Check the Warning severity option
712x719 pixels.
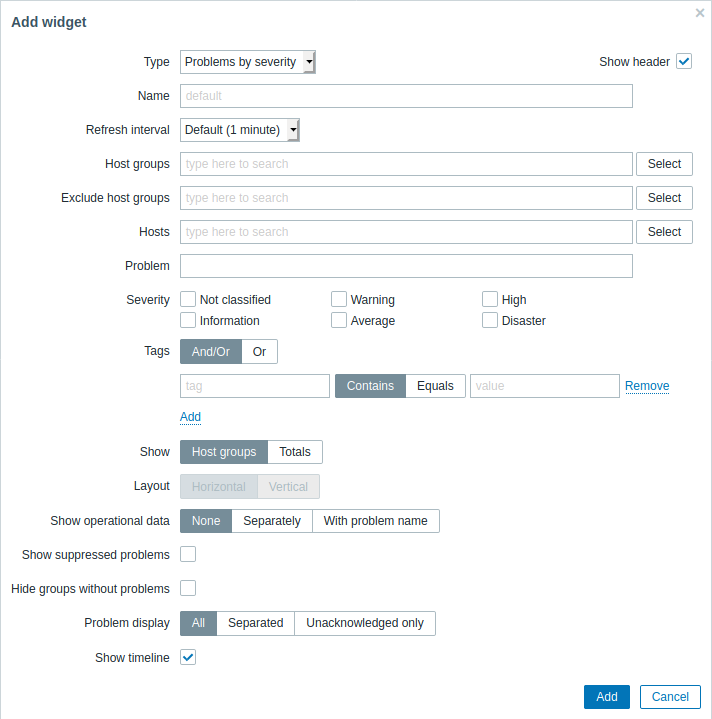coord(339,299)
